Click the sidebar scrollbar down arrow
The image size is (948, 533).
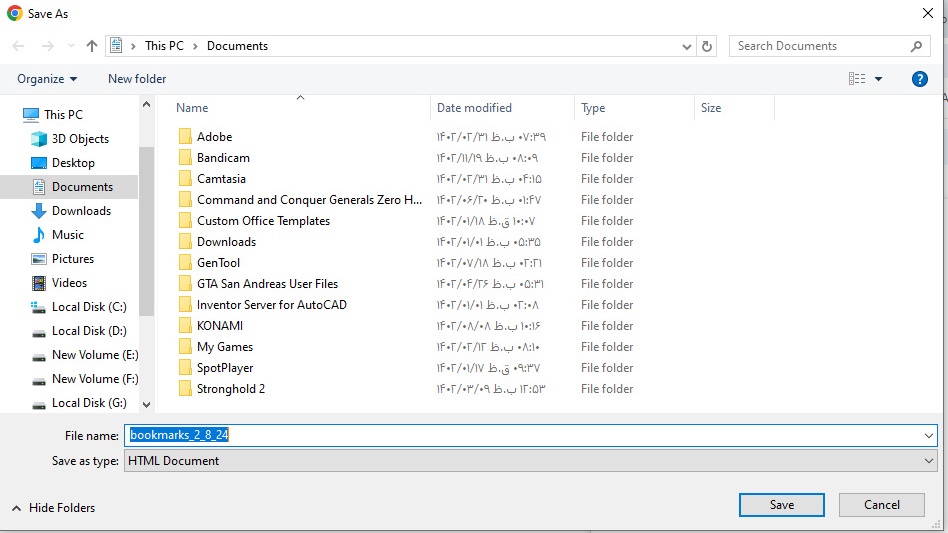coord(146,404)
